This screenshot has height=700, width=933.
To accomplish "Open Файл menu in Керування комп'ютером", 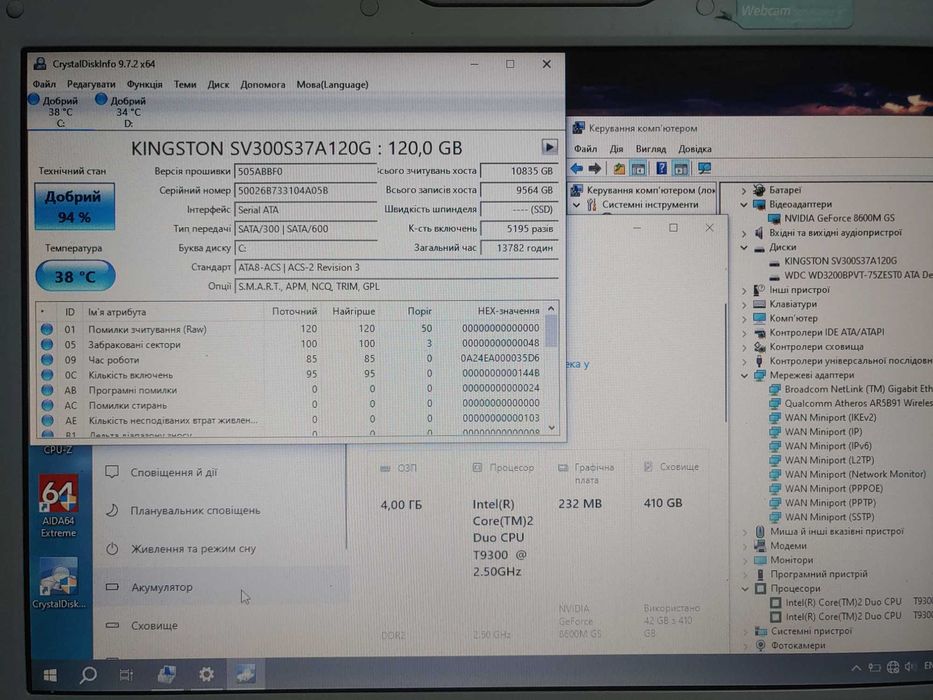I will click(x=585, y=149).
